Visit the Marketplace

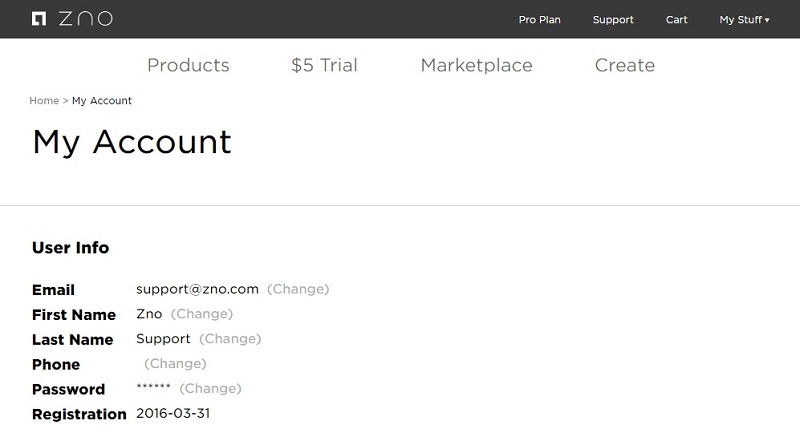click(x=477, y=65)
